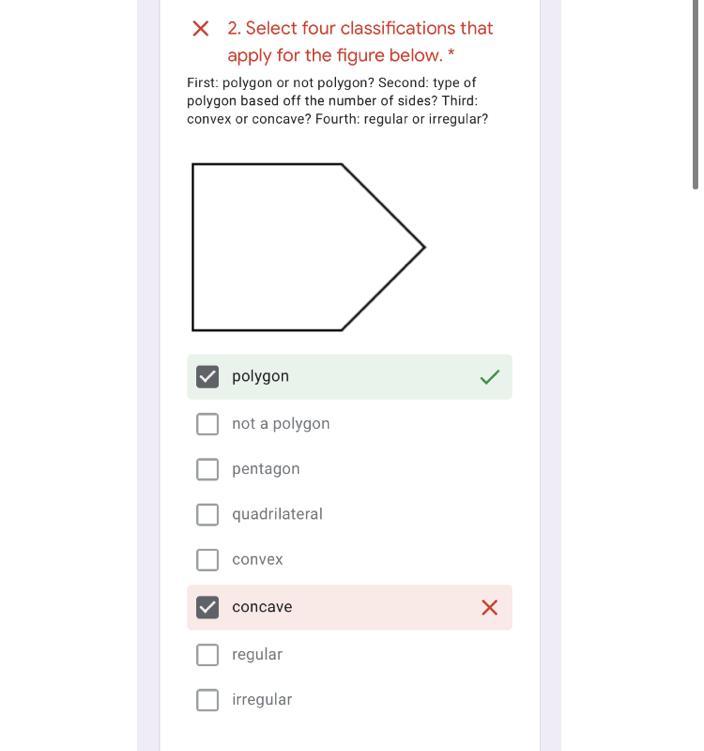The height and width of the screenshot is (751, 704).
Task: Click the question 2 title text
Action: point(360,41)
